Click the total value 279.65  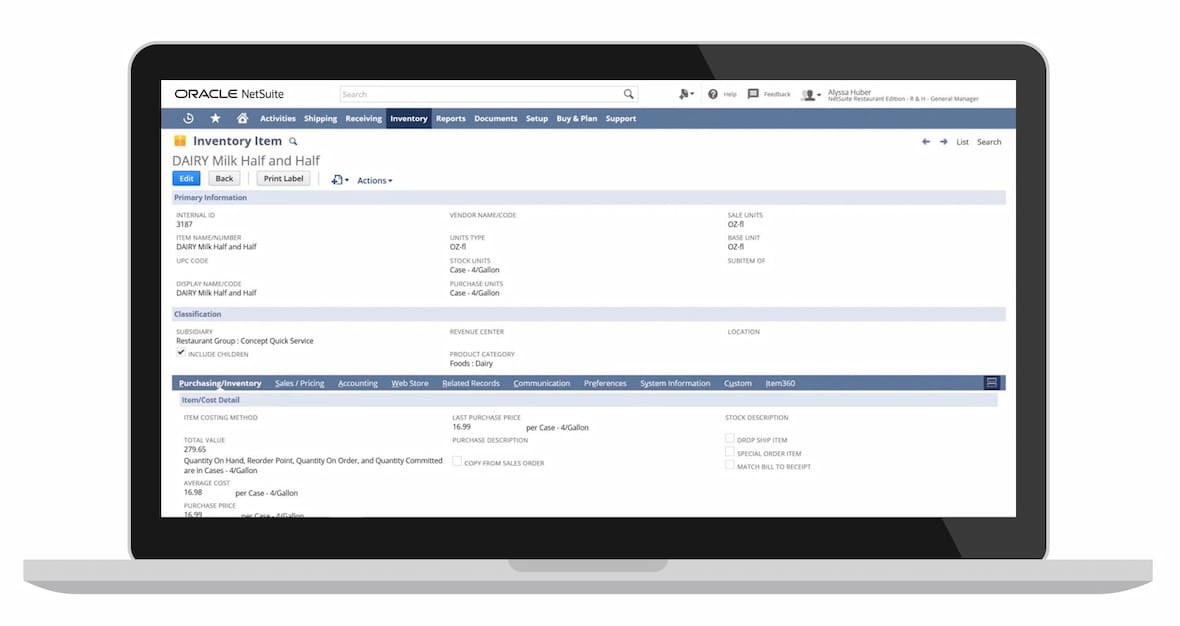pyautogui.click(x=195, y=449)
